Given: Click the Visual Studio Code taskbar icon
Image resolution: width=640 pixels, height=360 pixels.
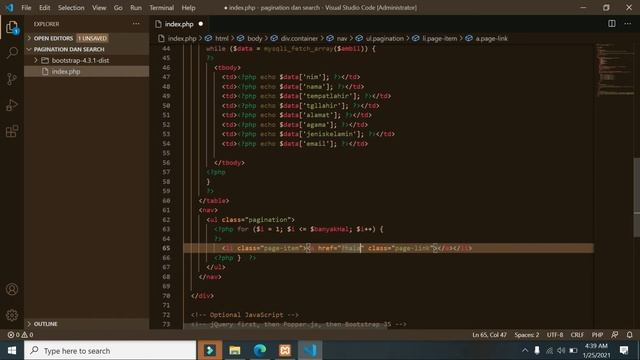Looking at the screenshot, I should coord(310,350).
